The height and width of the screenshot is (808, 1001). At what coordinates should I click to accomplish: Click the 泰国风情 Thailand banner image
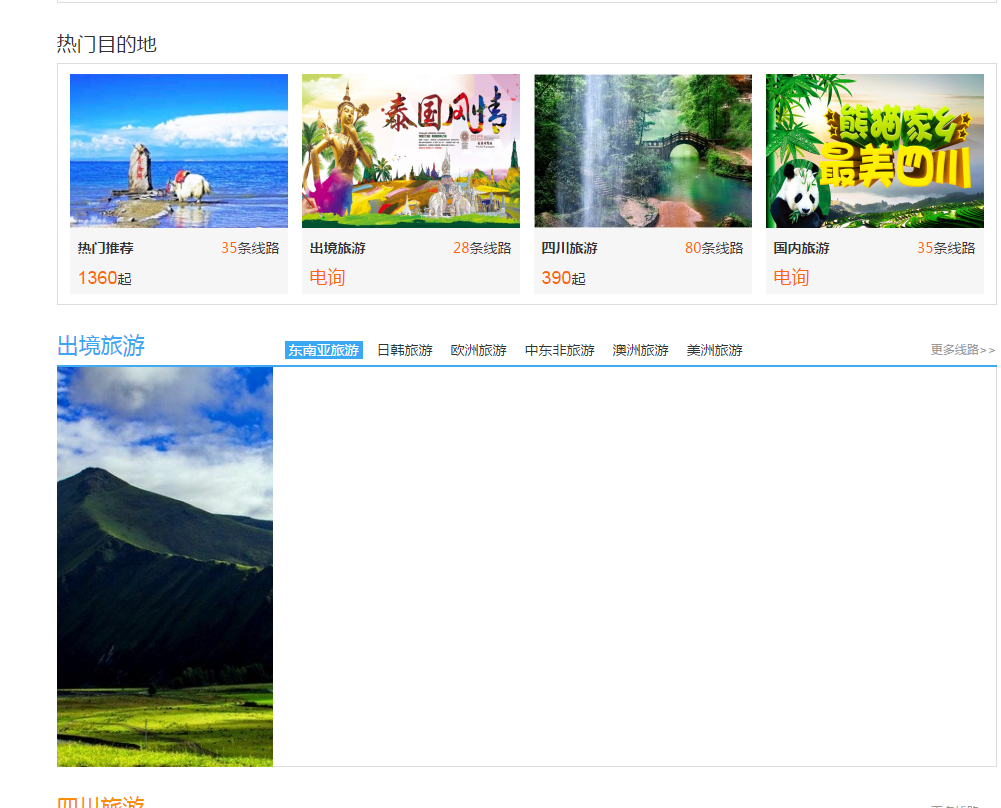click(x=411, y=151)
